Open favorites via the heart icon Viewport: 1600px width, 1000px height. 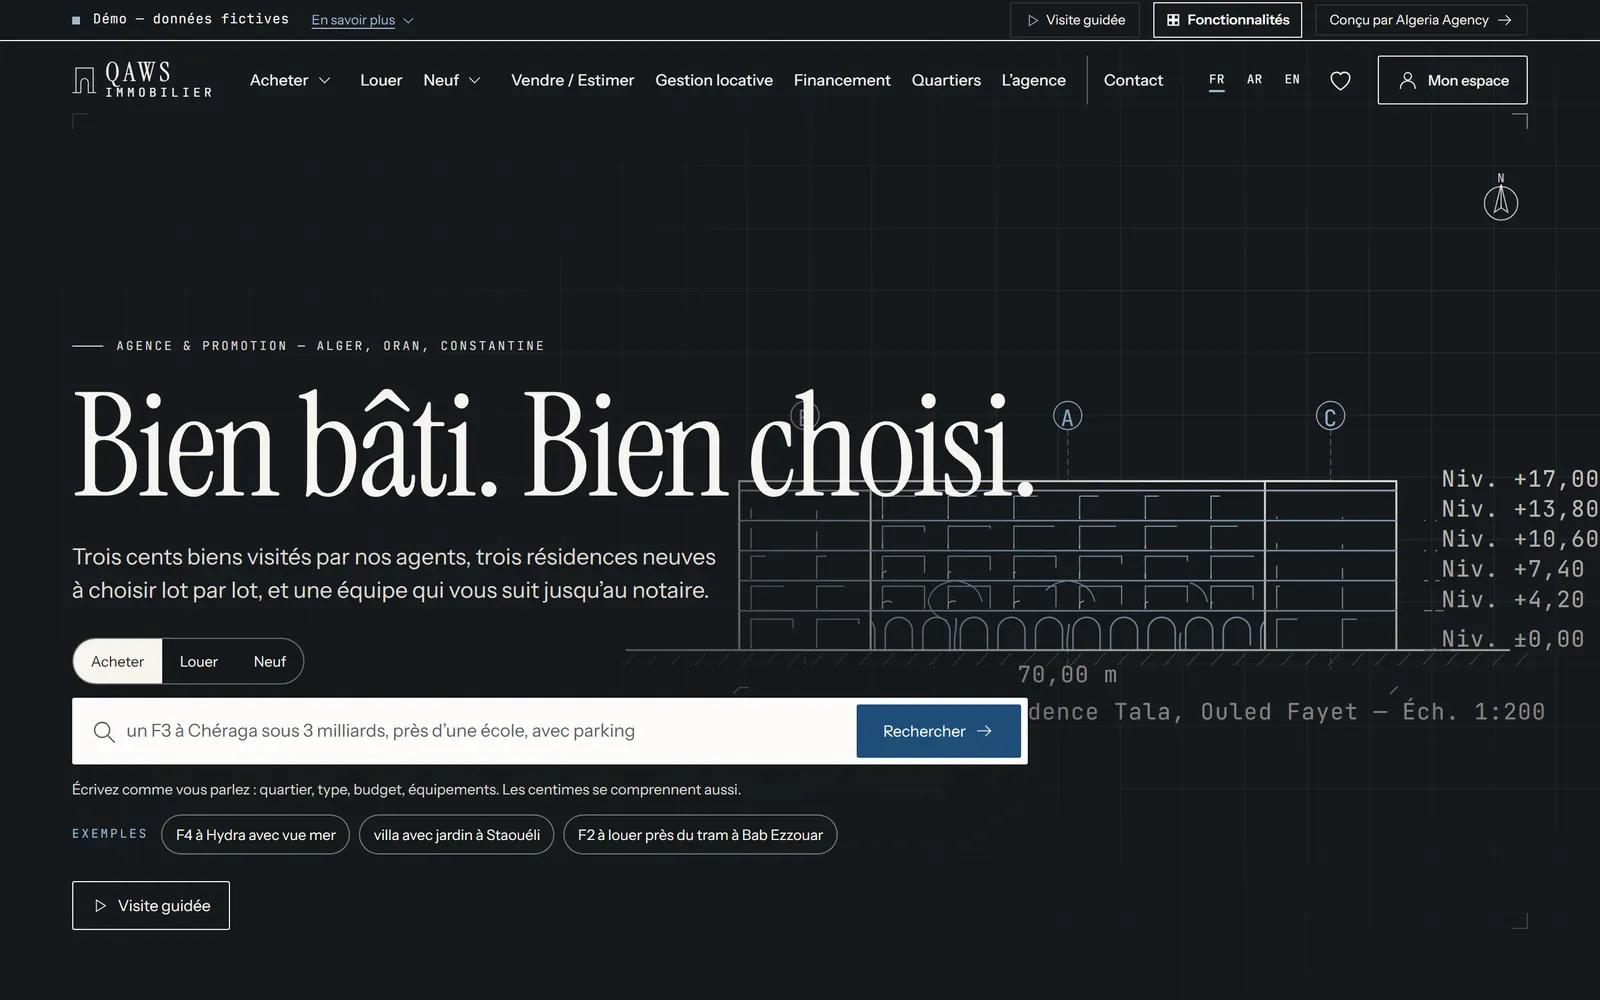(1340, 80)
